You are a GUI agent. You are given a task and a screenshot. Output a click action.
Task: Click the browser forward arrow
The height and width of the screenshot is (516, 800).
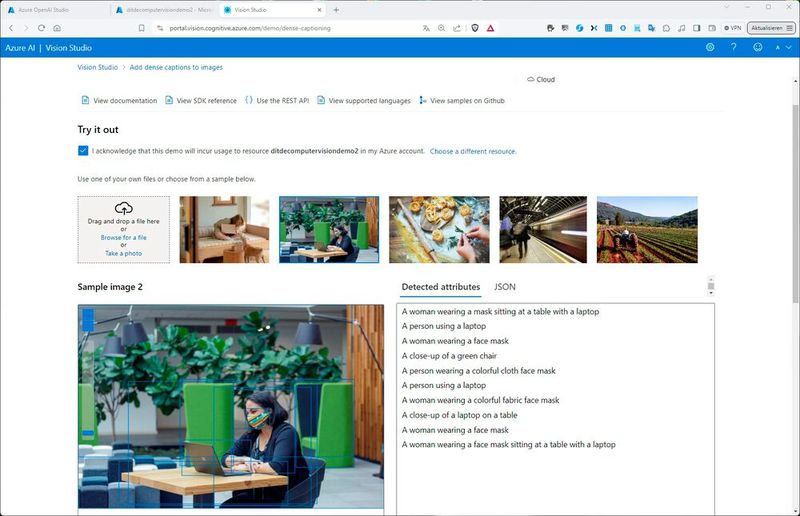[x=26, y=28]
